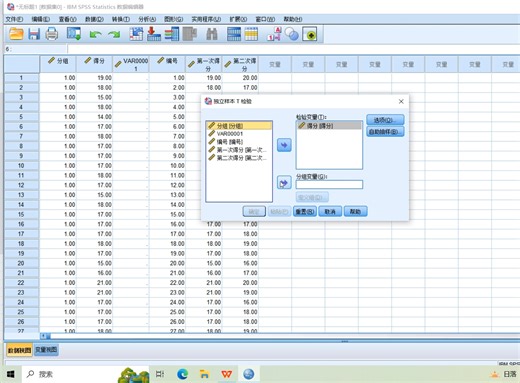Screen dimensions: 520x383
Task: Click the cell editor bar above the grid
Action: 293,49
